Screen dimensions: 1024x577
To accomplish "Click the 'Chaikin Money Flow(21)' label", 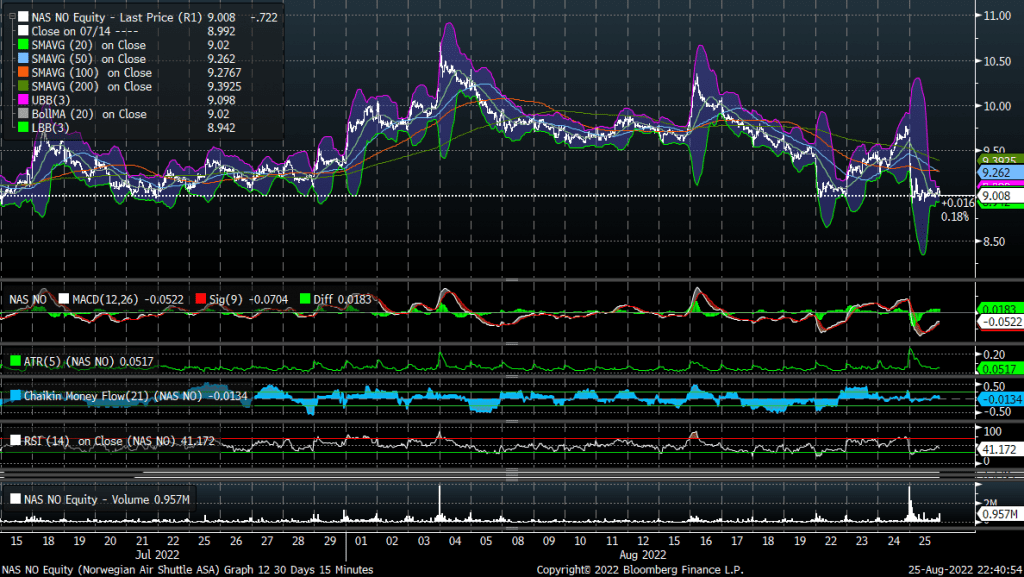I will point(88,396).
